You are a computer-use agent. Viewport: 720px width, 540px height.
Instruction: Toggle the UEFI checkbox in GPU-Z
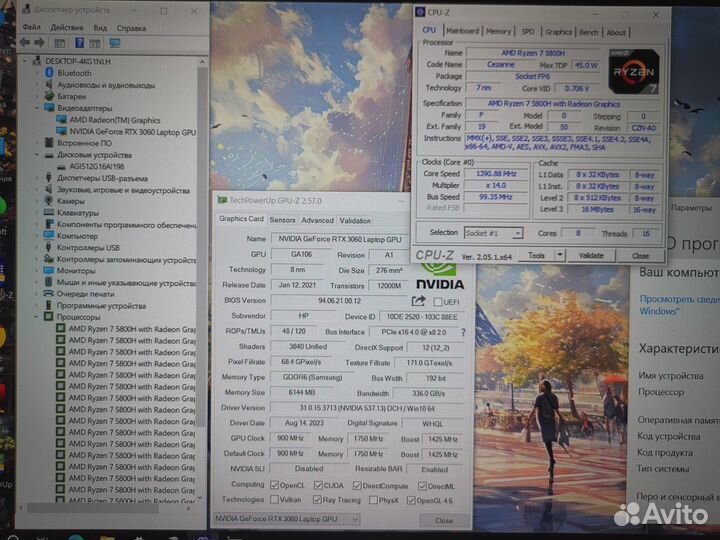point(438,302)
